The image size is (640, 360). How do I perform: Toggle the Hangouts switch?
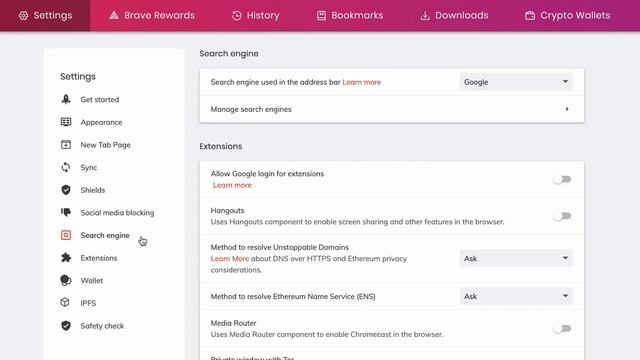pos(562,216)
